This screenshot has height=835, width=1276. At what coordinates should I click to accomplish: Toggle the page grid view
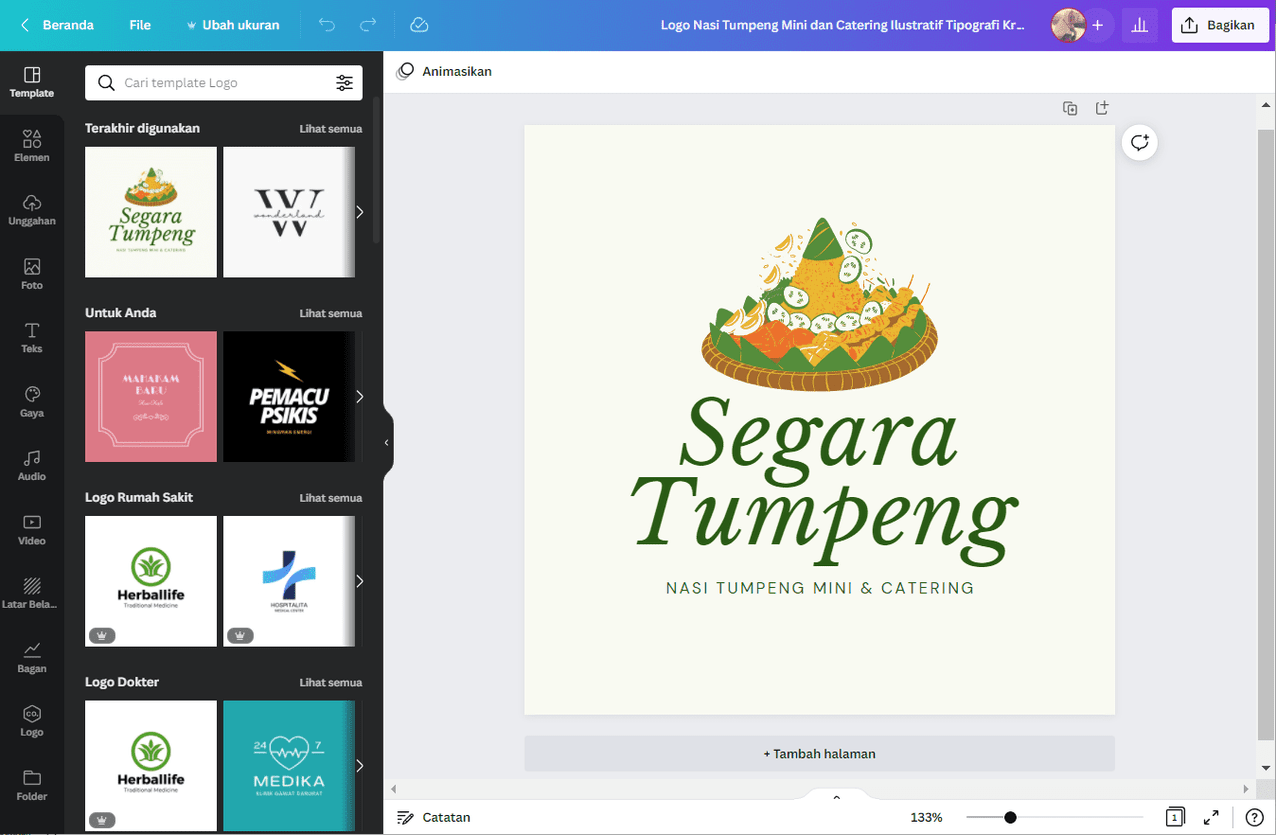pos(1175,817)
